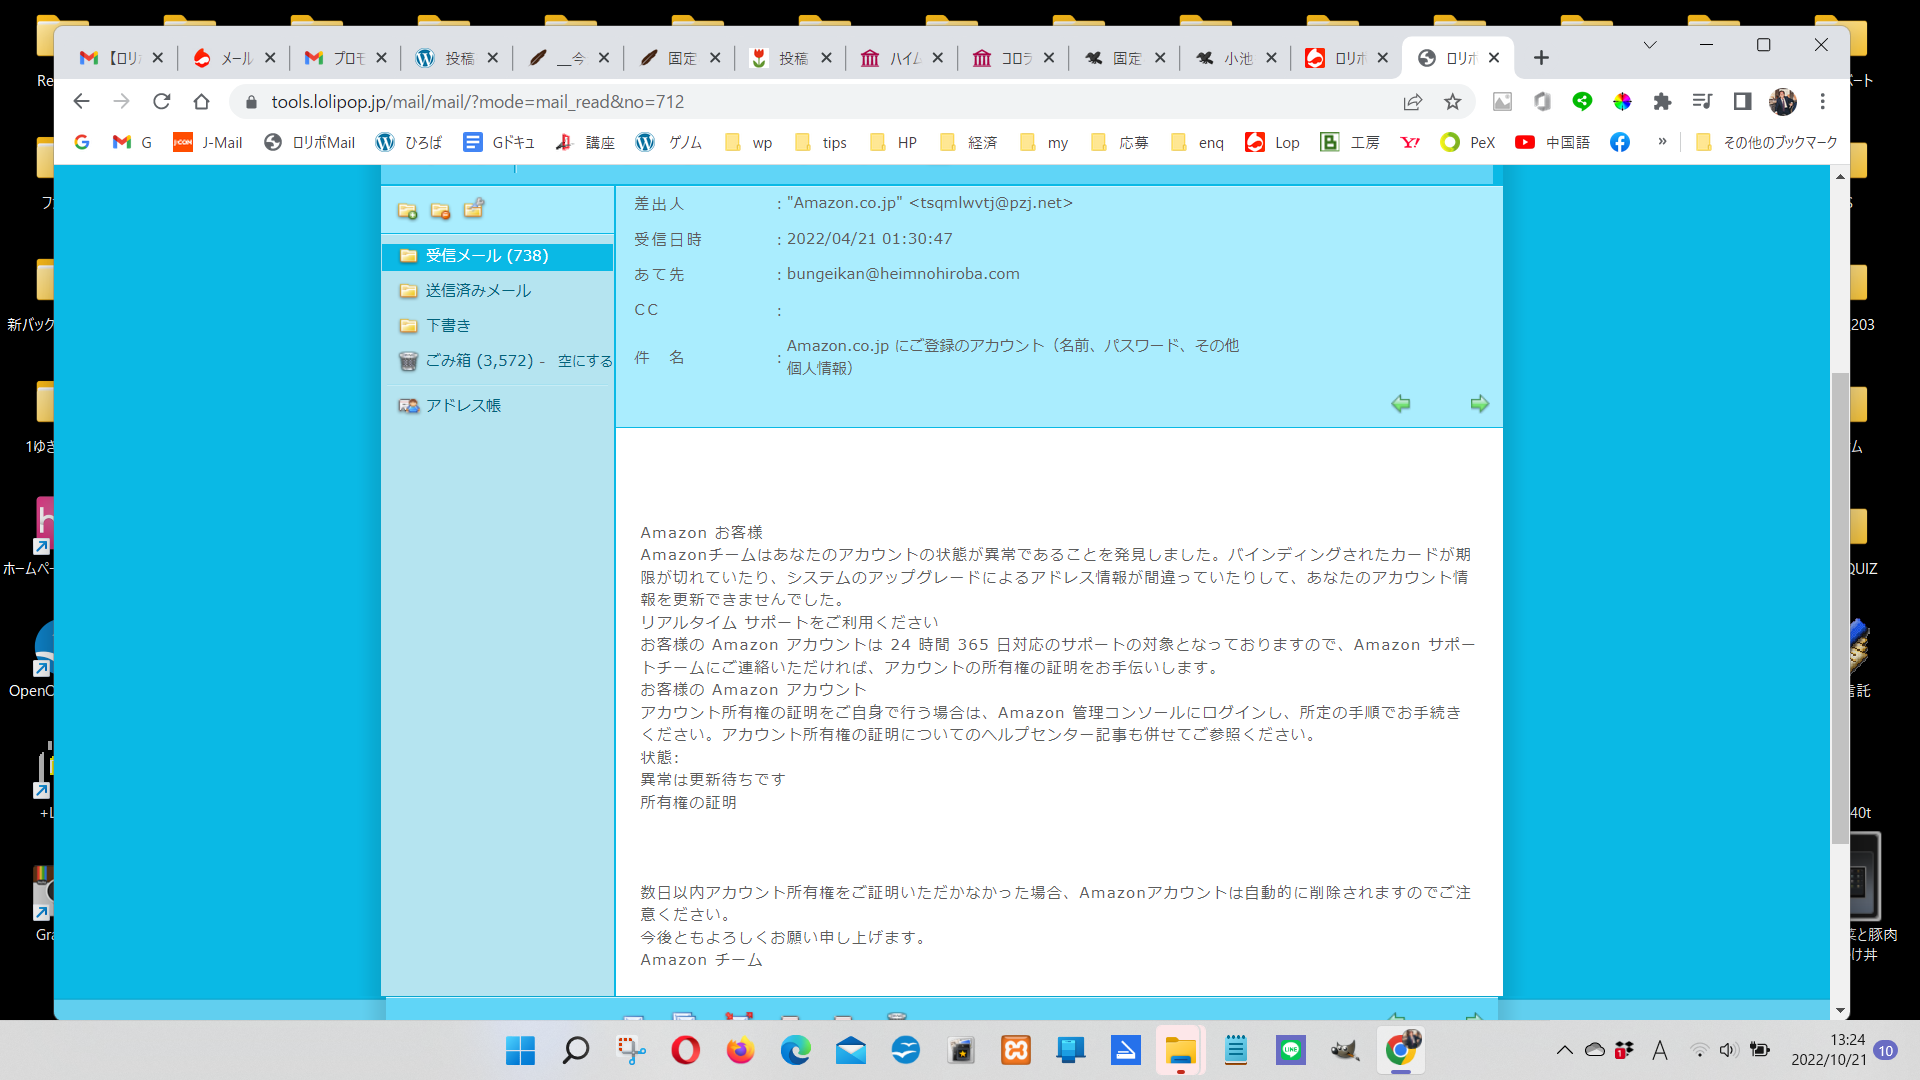Open the 中国語 YouTube bookmark
The height and width of the screenshot is (1080, 1920).
point(1553,143)
